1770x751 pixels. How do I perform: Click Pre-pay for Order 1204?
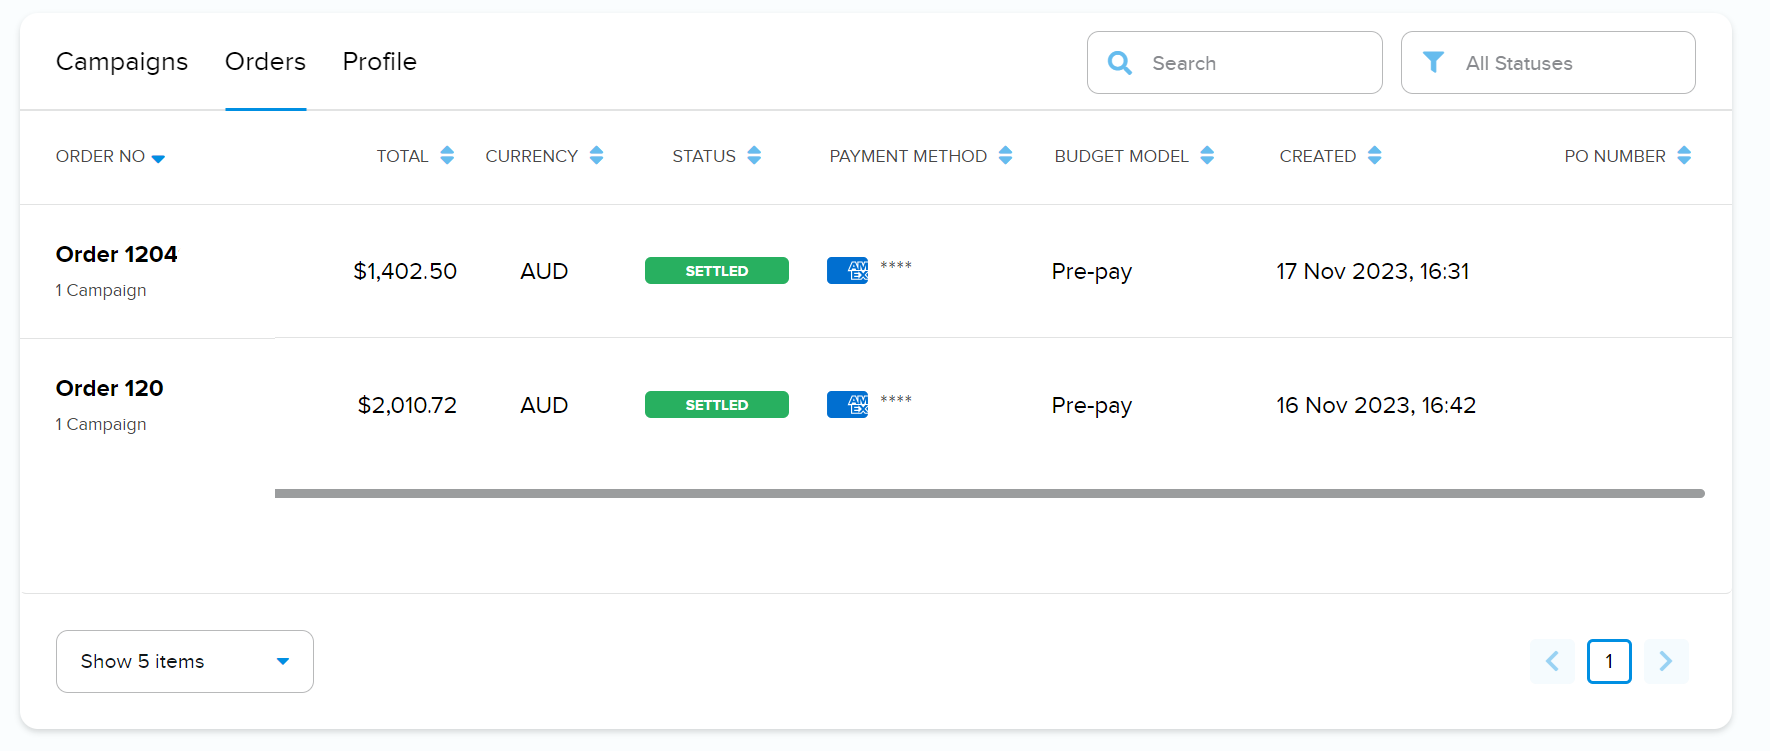pyautogui.click(x=1092, y=272)
